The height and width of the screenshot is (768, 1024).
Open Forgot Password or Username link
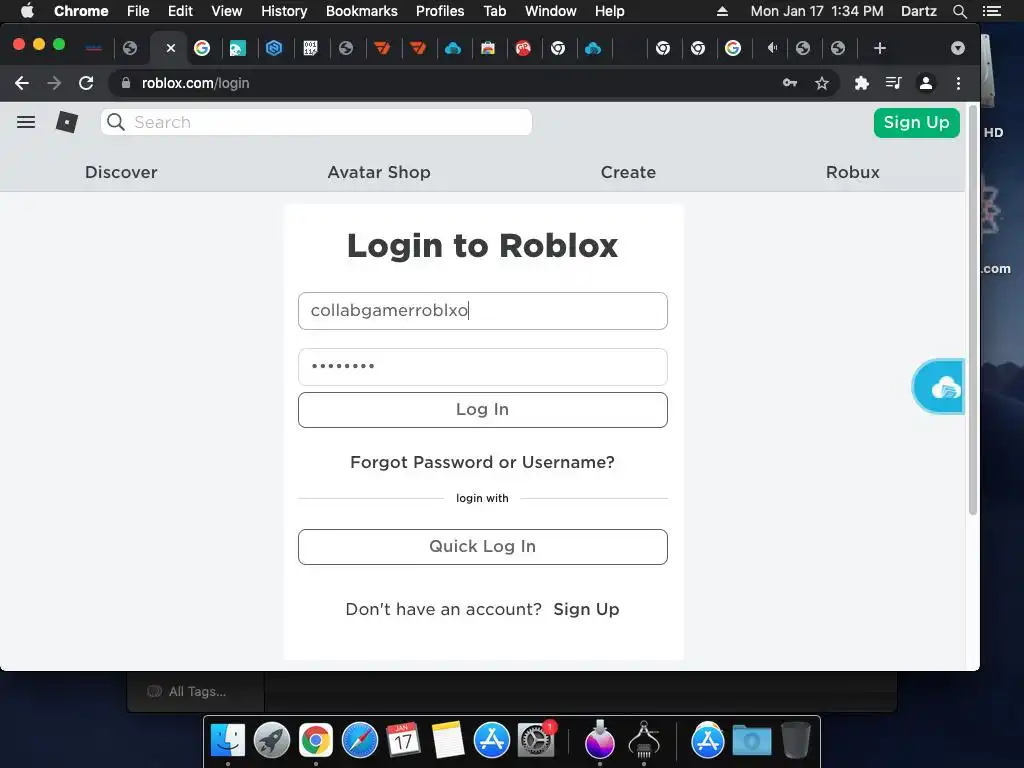coord(483,462)
